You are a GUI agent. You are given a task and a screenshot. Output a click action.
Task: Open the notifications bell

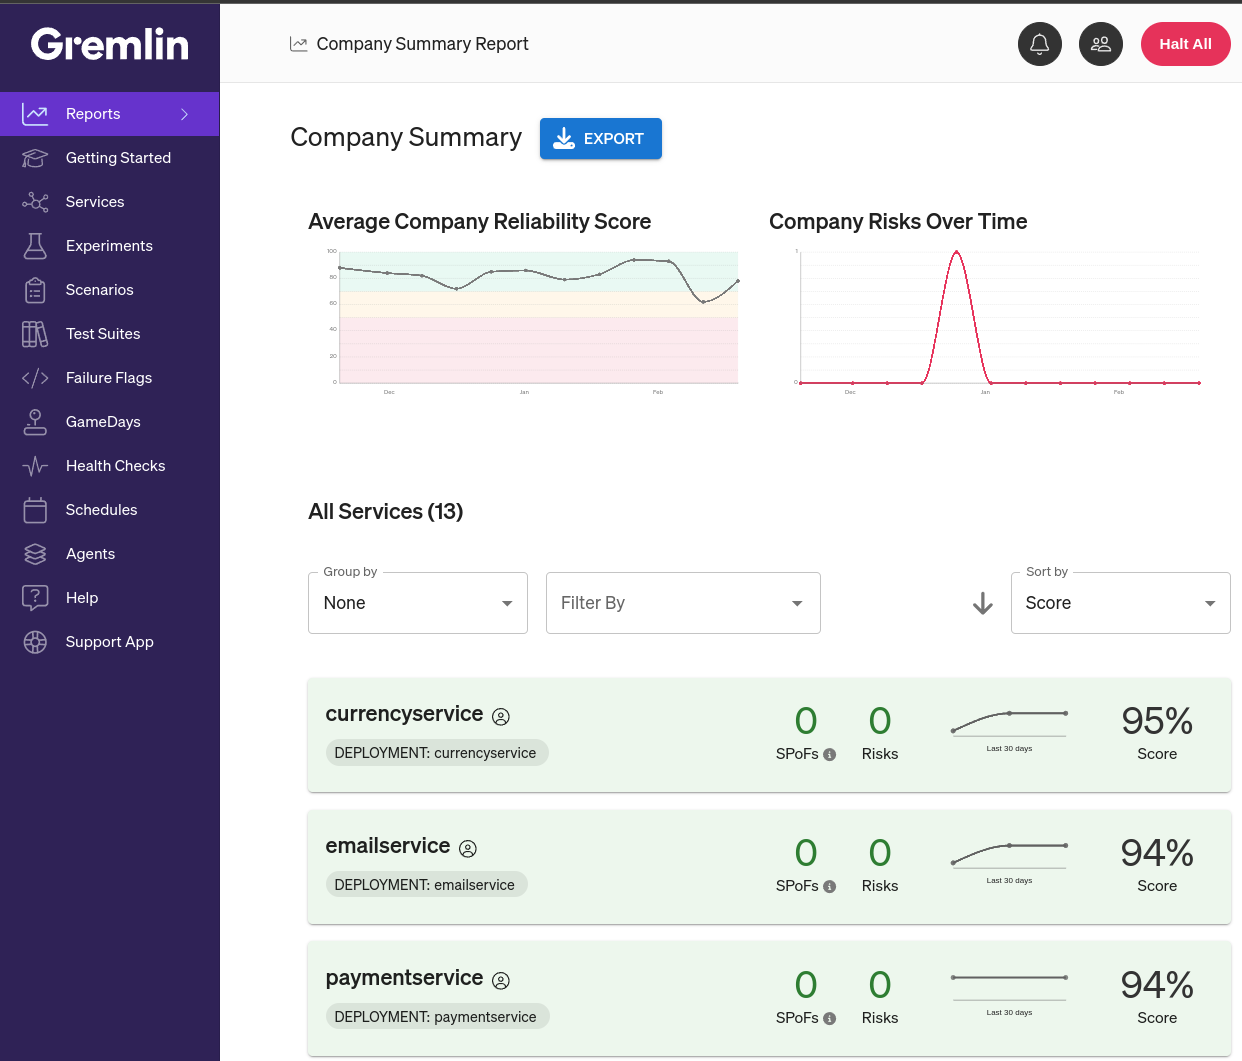(x=1039, y=44)
